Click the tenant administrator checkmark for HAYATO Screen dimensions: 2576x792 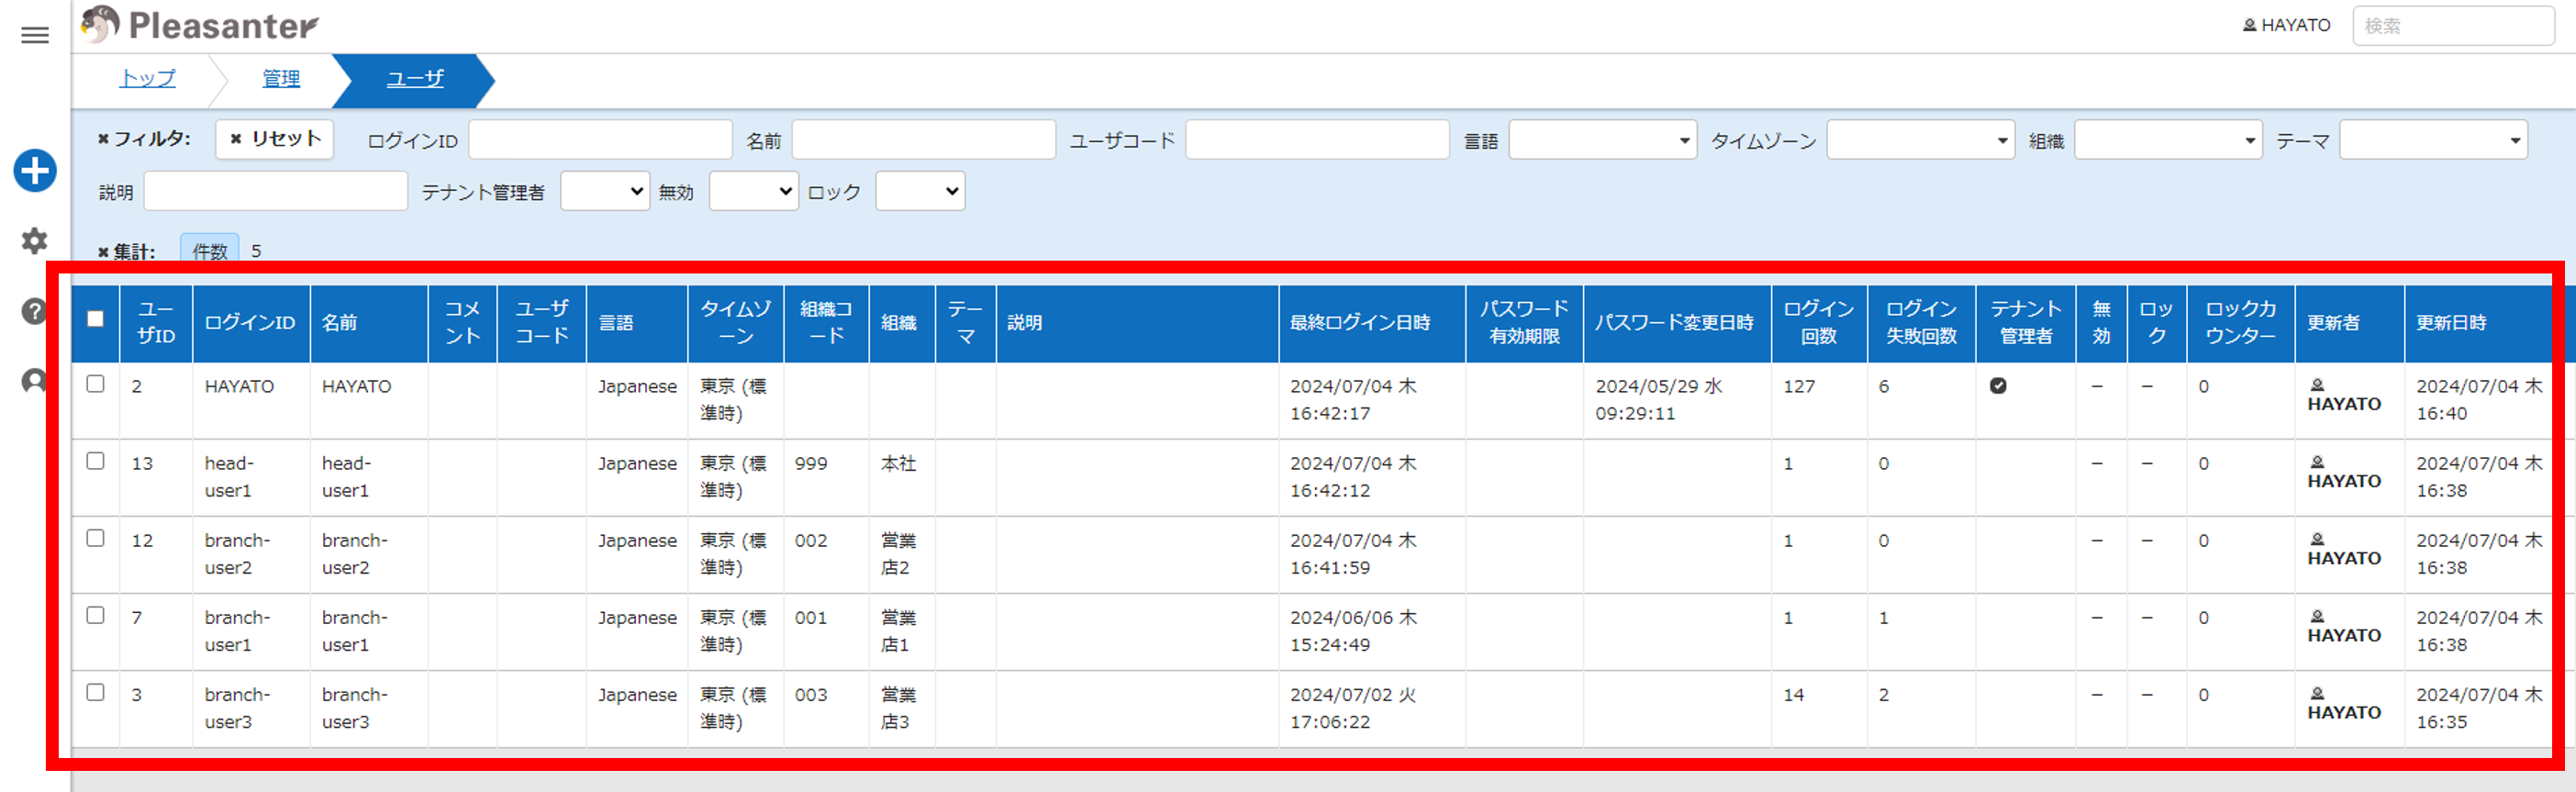(x=1998, y=386)
